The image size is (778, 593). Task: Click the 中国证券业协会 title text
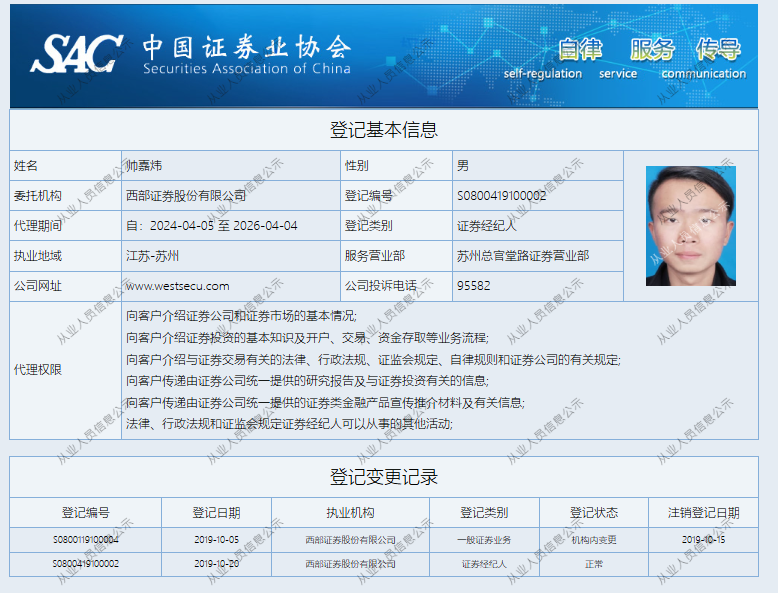click(246, 46)
